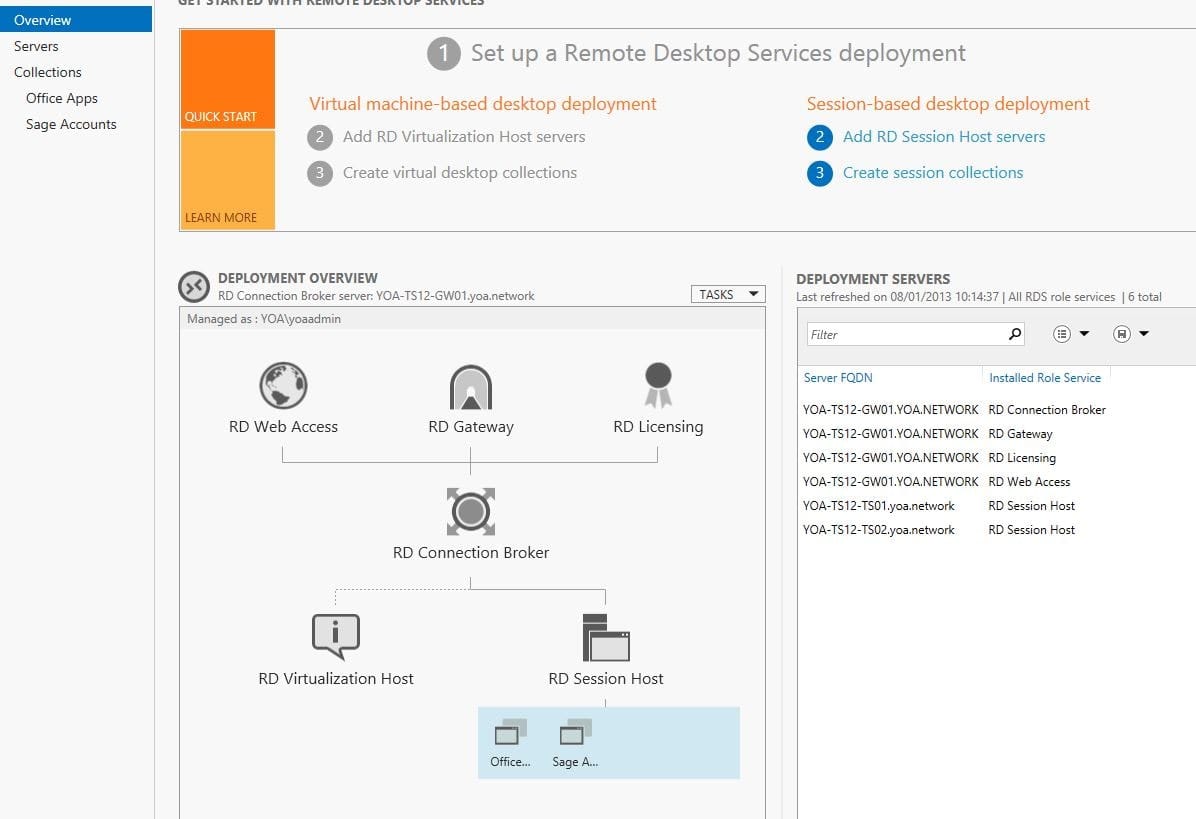
Task: Sort by the Installed Role Service column header
Action: click(x=1045, y=377)
